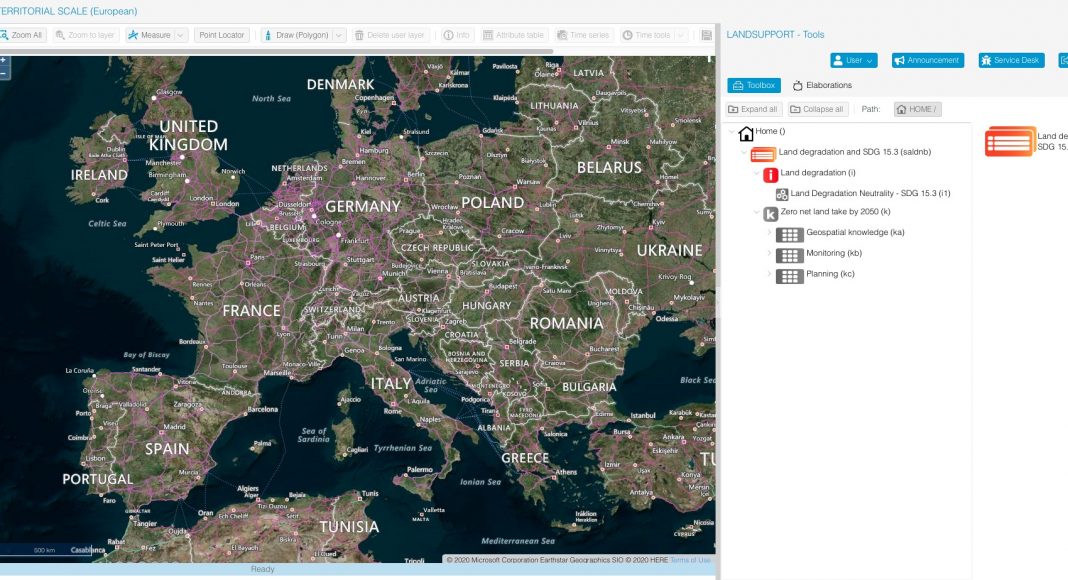Click the red i icon for Land degradation
The height and width of the screenshot is (580, 1068).
pyautogui.click(x=770, y=175)
